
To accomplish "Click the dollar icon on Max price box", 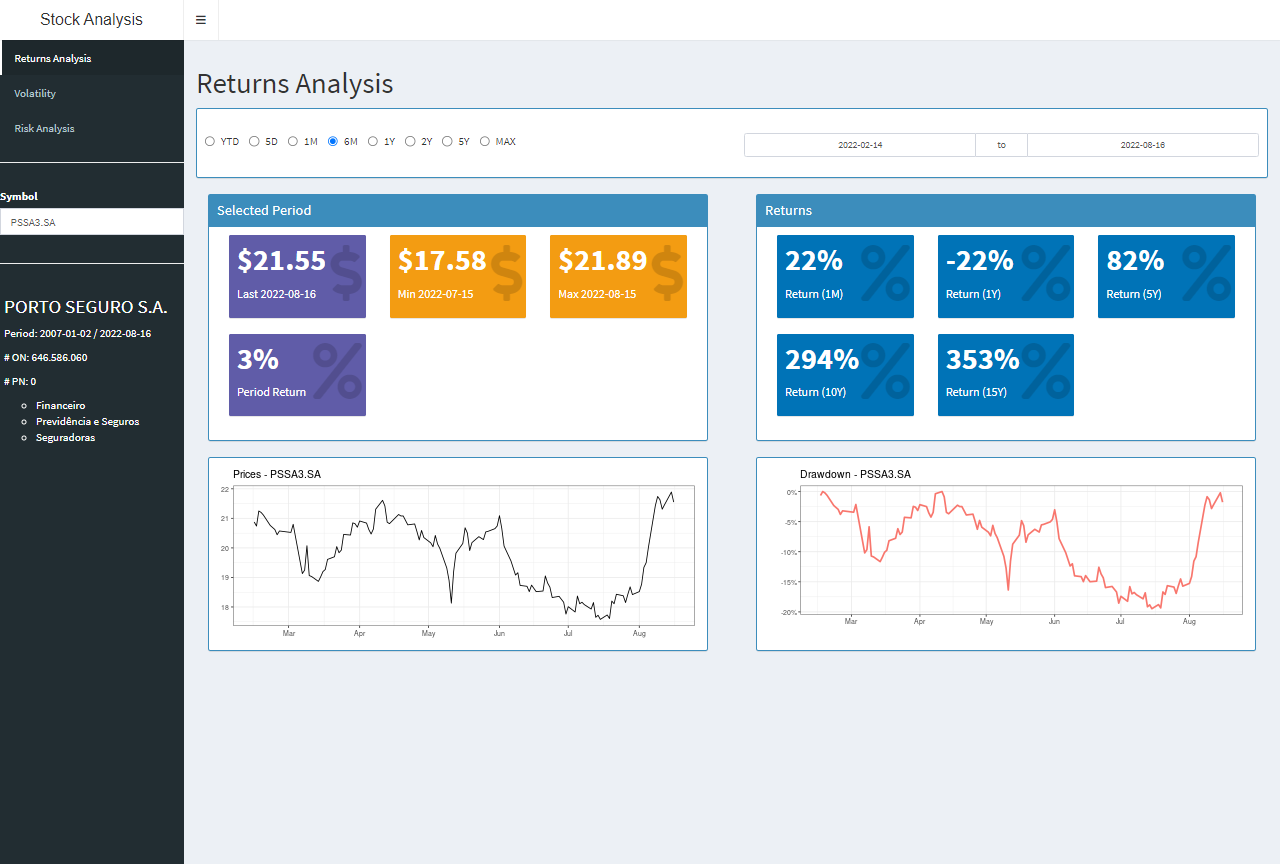I will tap(667, 271).
